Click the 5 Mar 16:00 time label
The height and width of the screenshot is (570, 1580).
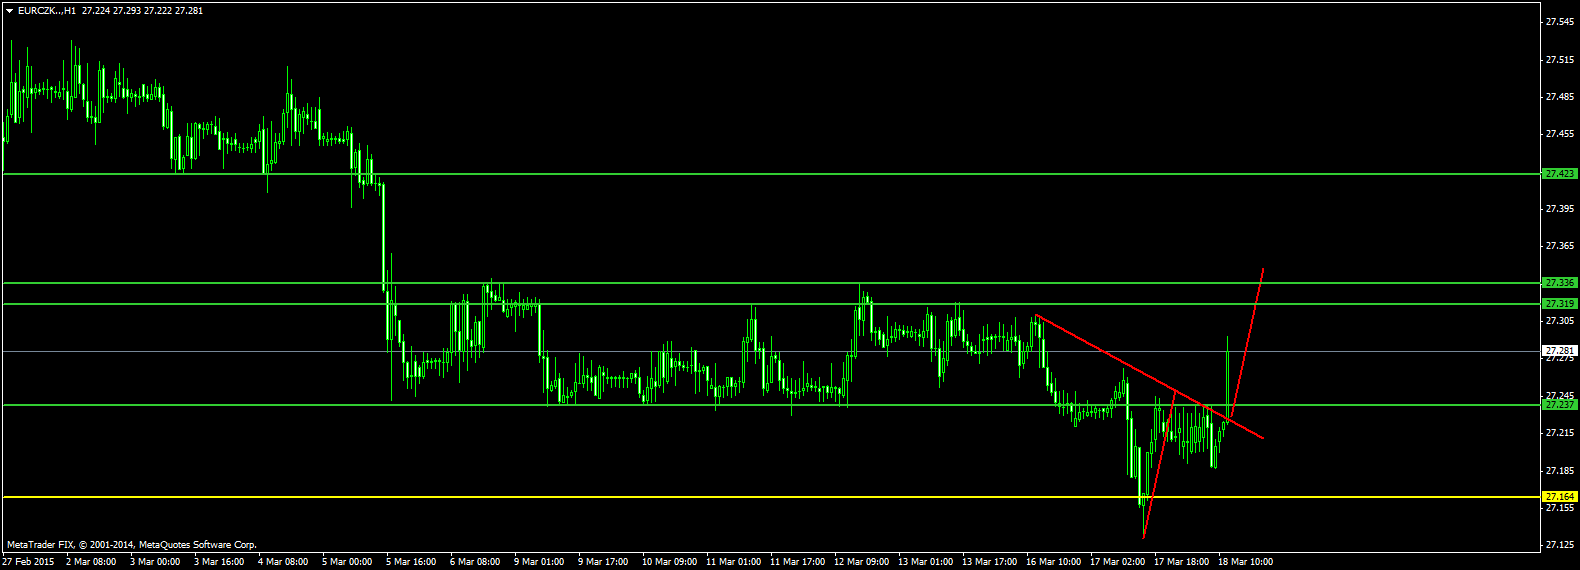[411, 562]
